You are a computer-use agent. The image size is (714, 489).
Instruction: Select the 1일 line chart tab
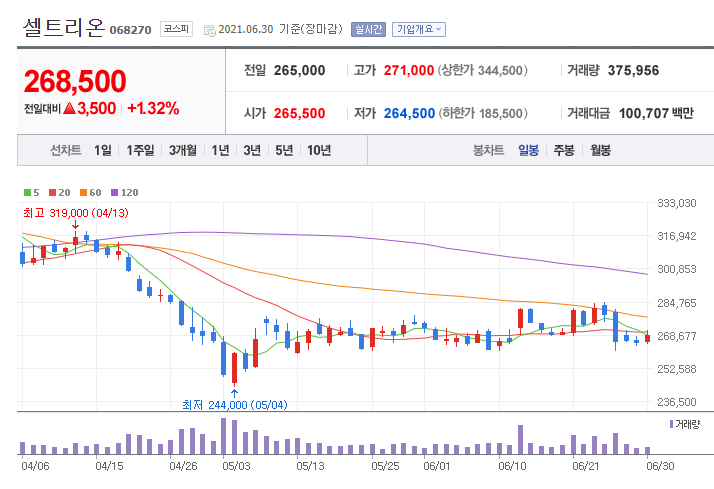103,150
